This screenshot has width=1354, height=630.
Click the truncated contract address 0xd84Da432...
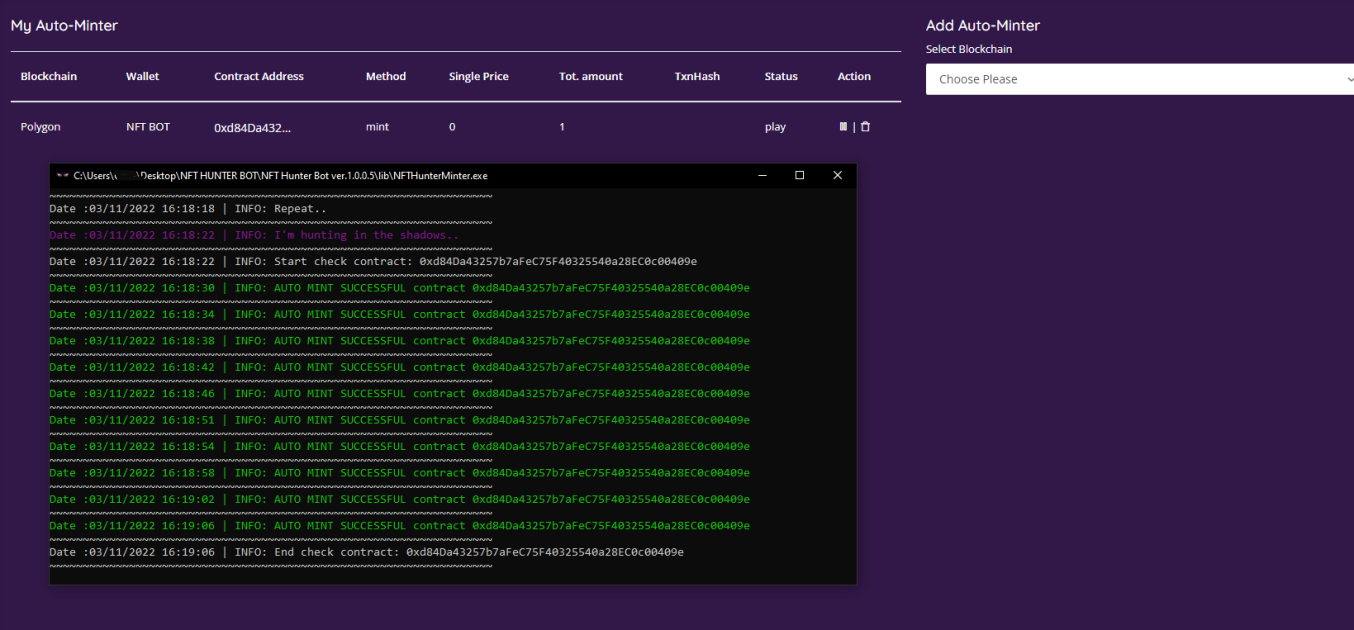pyautogui.click(x=253, y=127)
